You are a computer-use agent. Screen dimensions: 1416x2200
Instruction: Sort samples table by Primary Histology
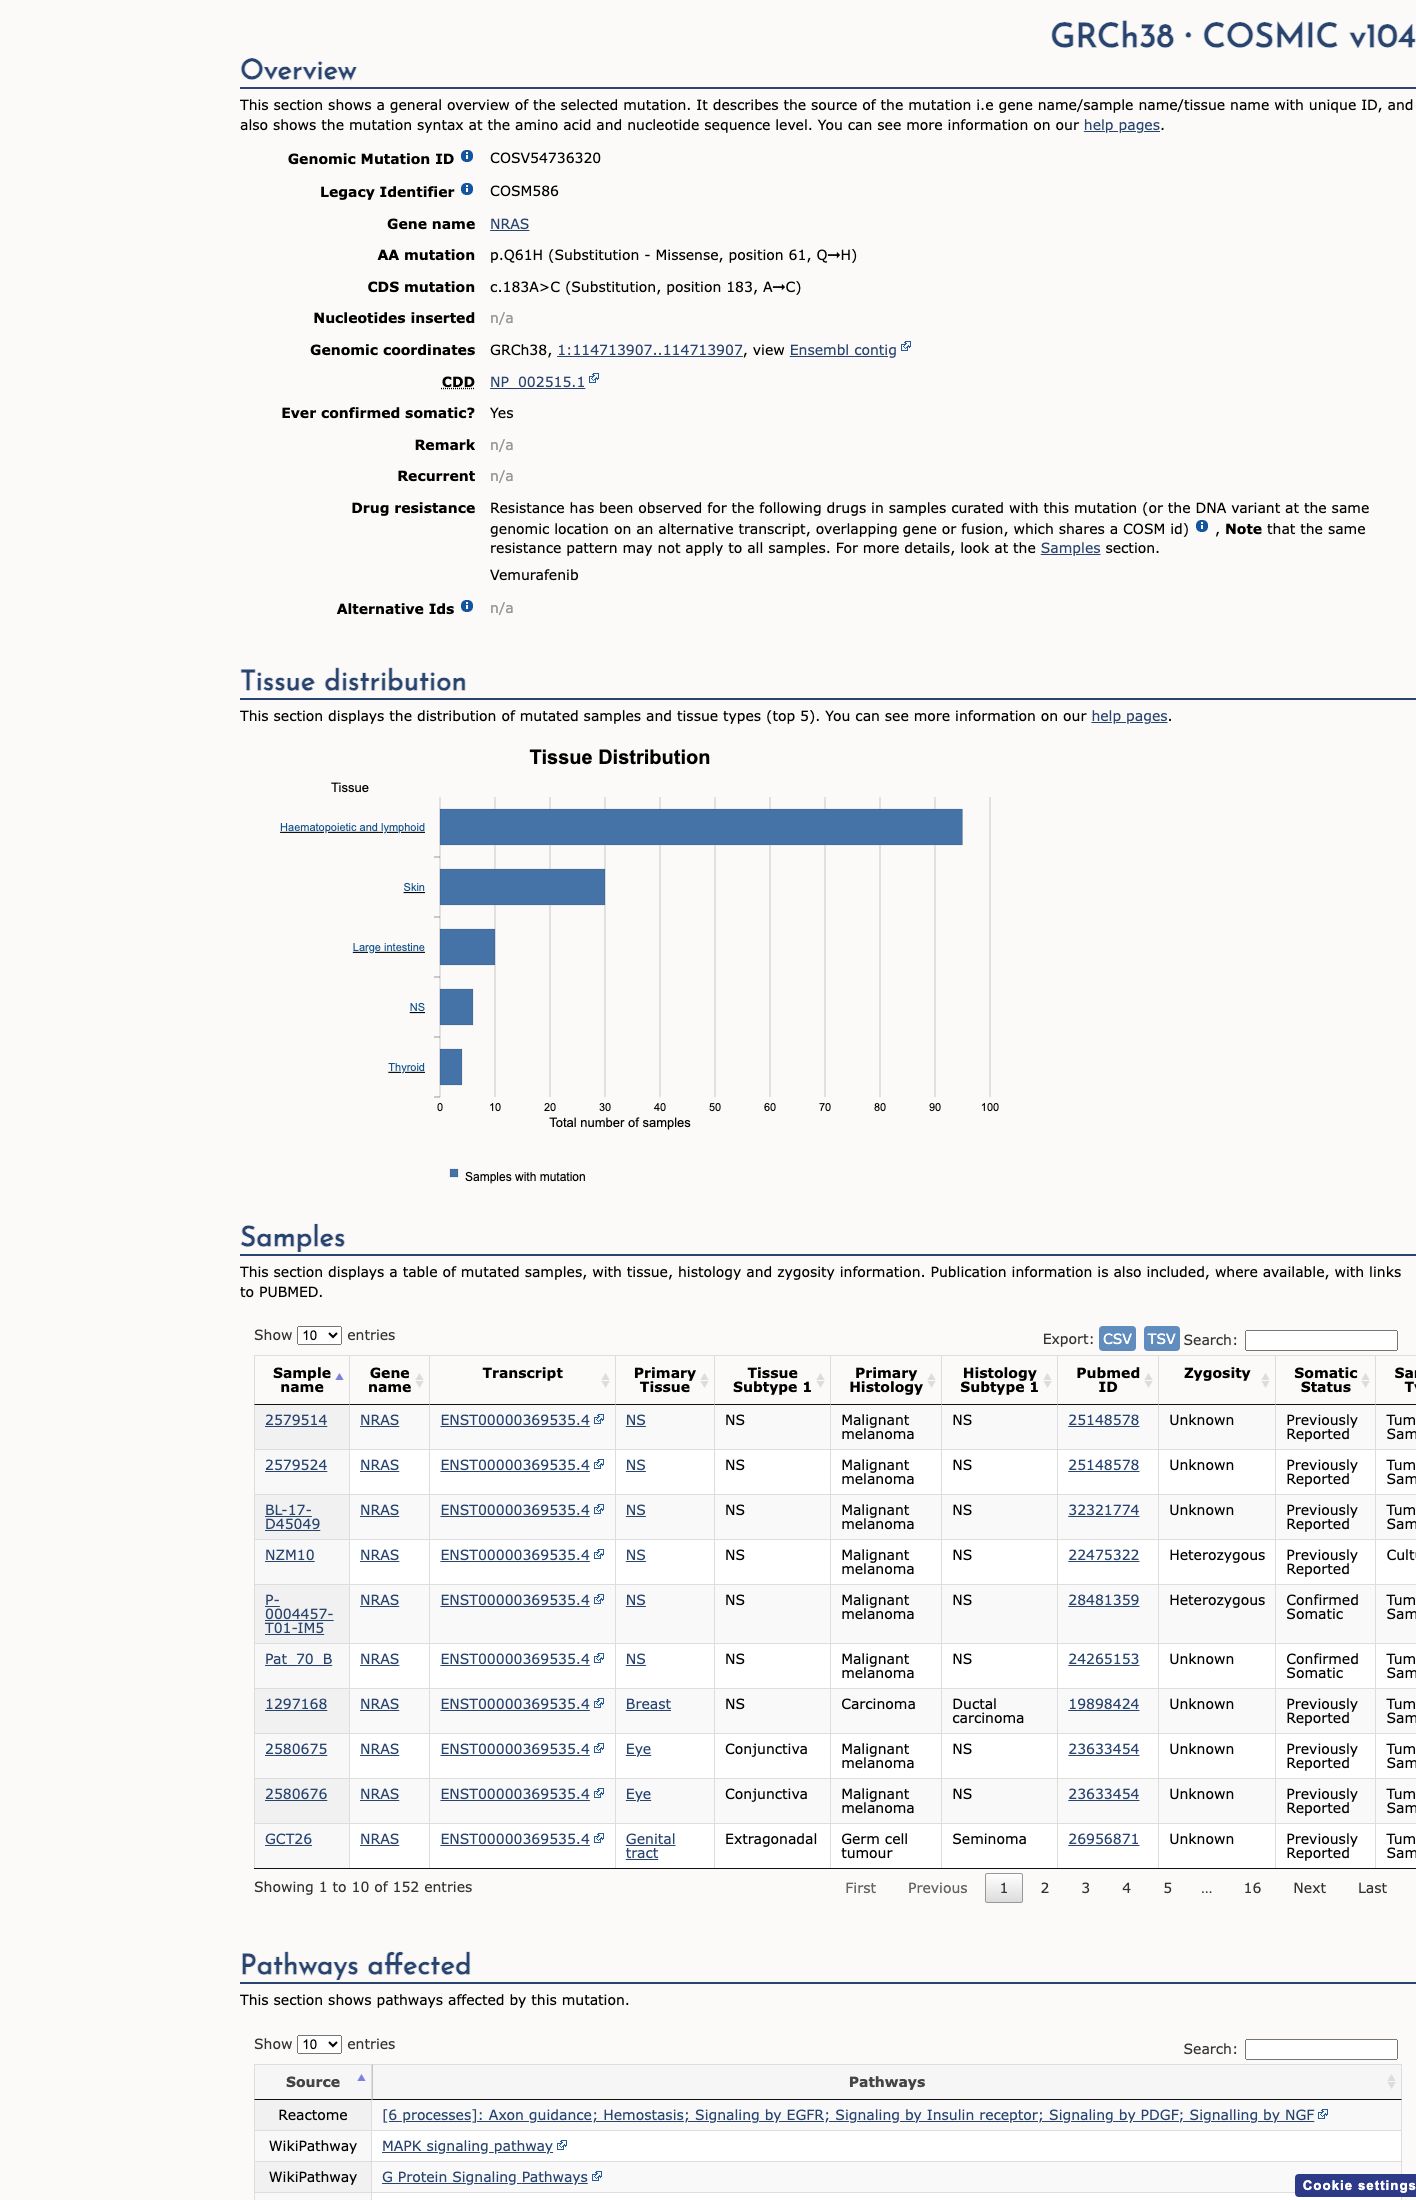point(886,1380)
